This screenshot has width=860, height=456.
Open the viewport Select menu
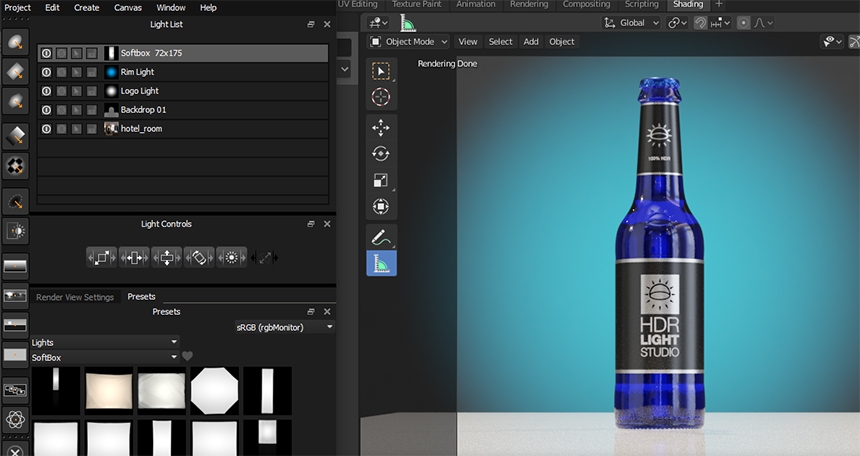(500, 42)
